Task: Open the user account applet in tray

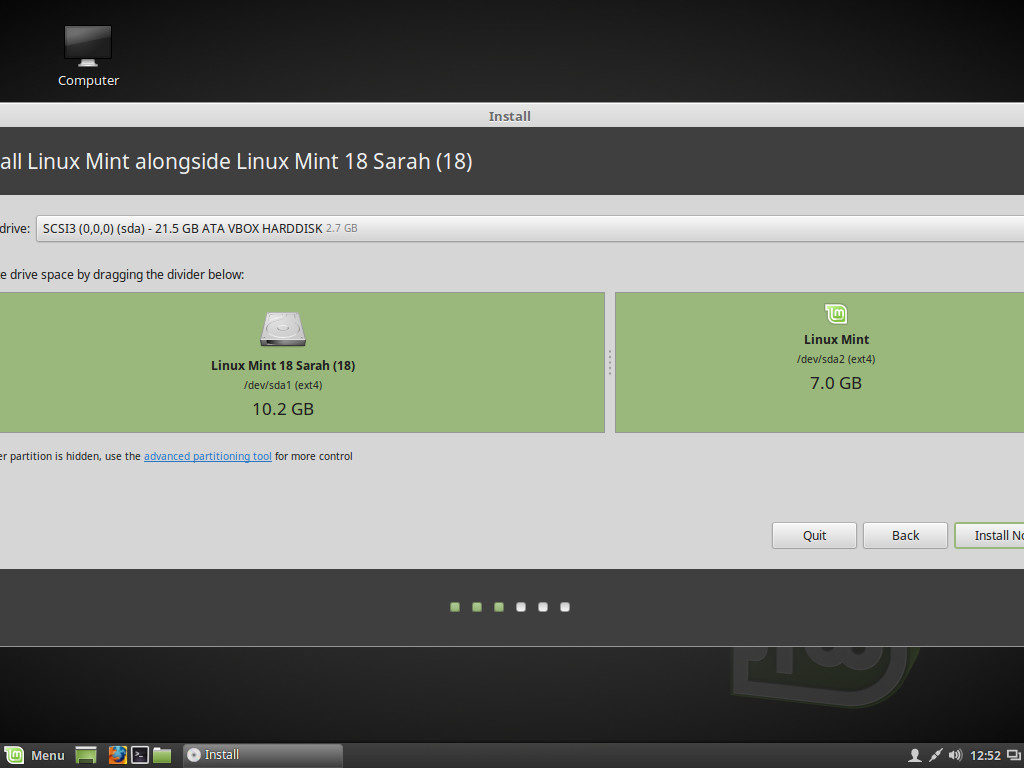Action: pos(914,755)
